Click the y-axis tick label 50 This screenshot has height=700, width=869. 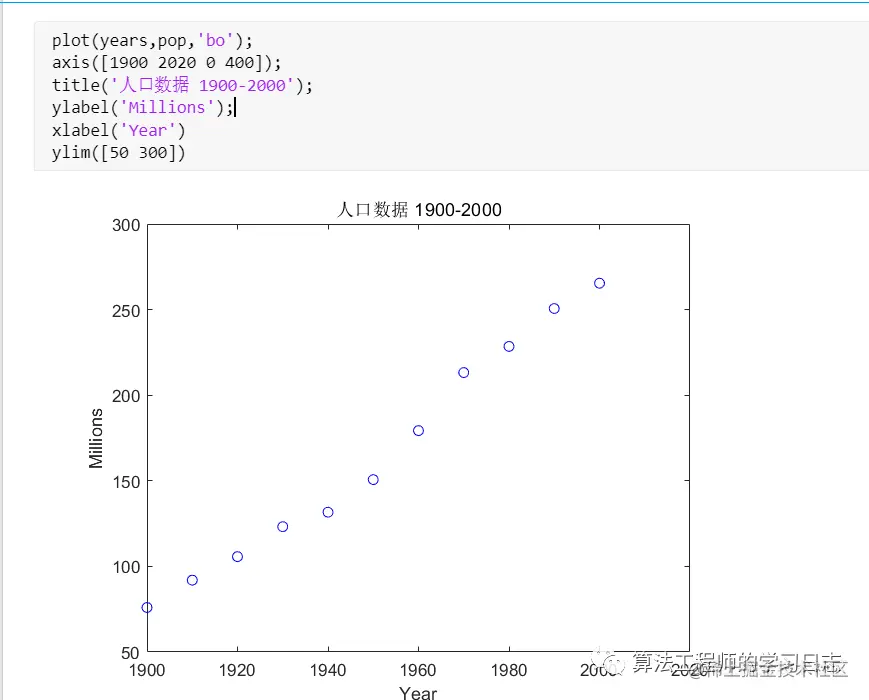tap(131, 653)
